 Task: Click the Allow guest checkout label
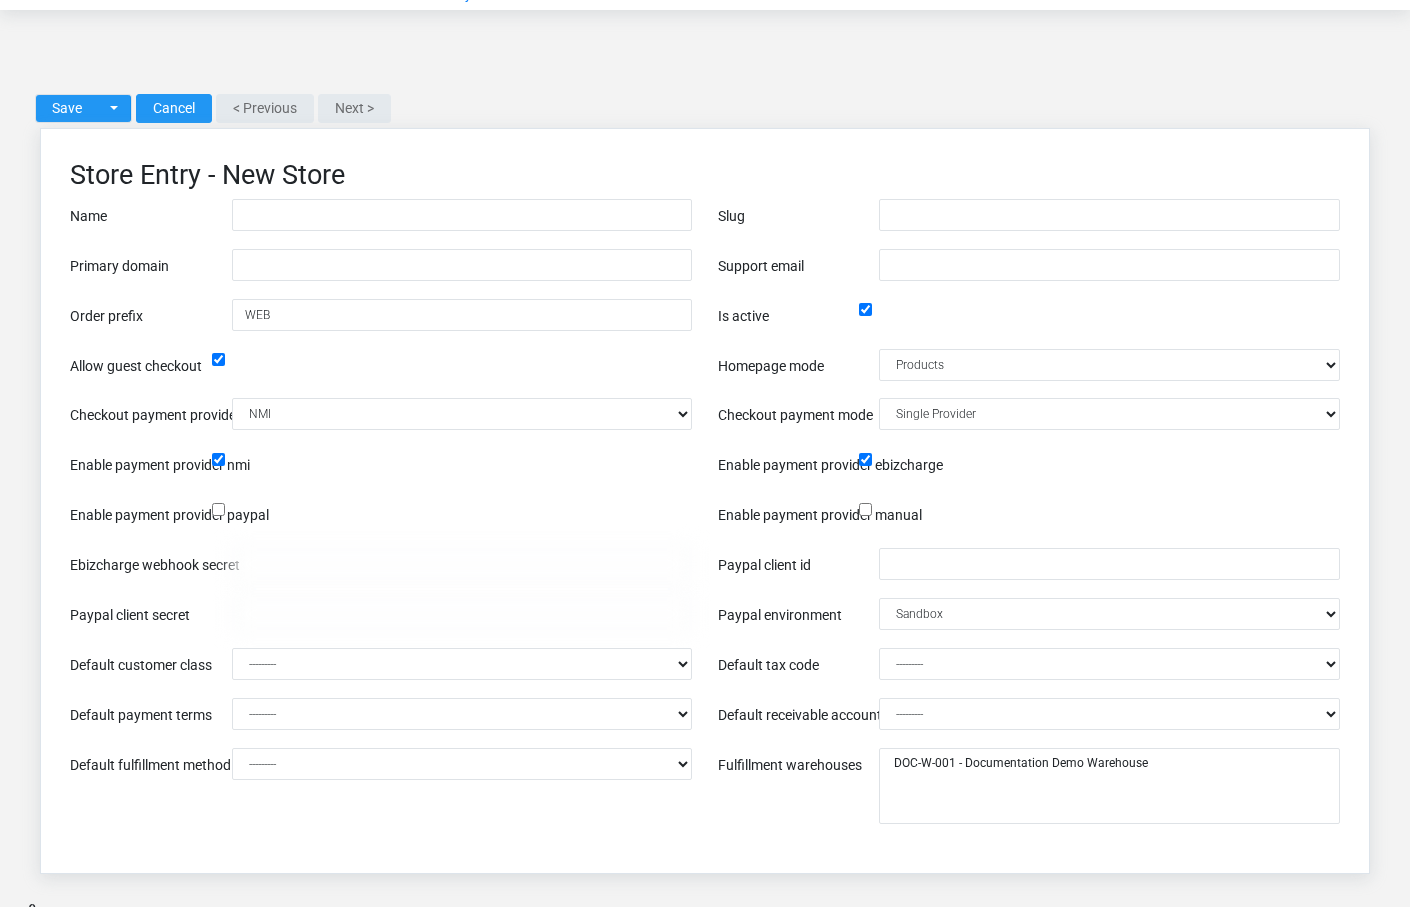pyautogui.click(x=136, y=366)
